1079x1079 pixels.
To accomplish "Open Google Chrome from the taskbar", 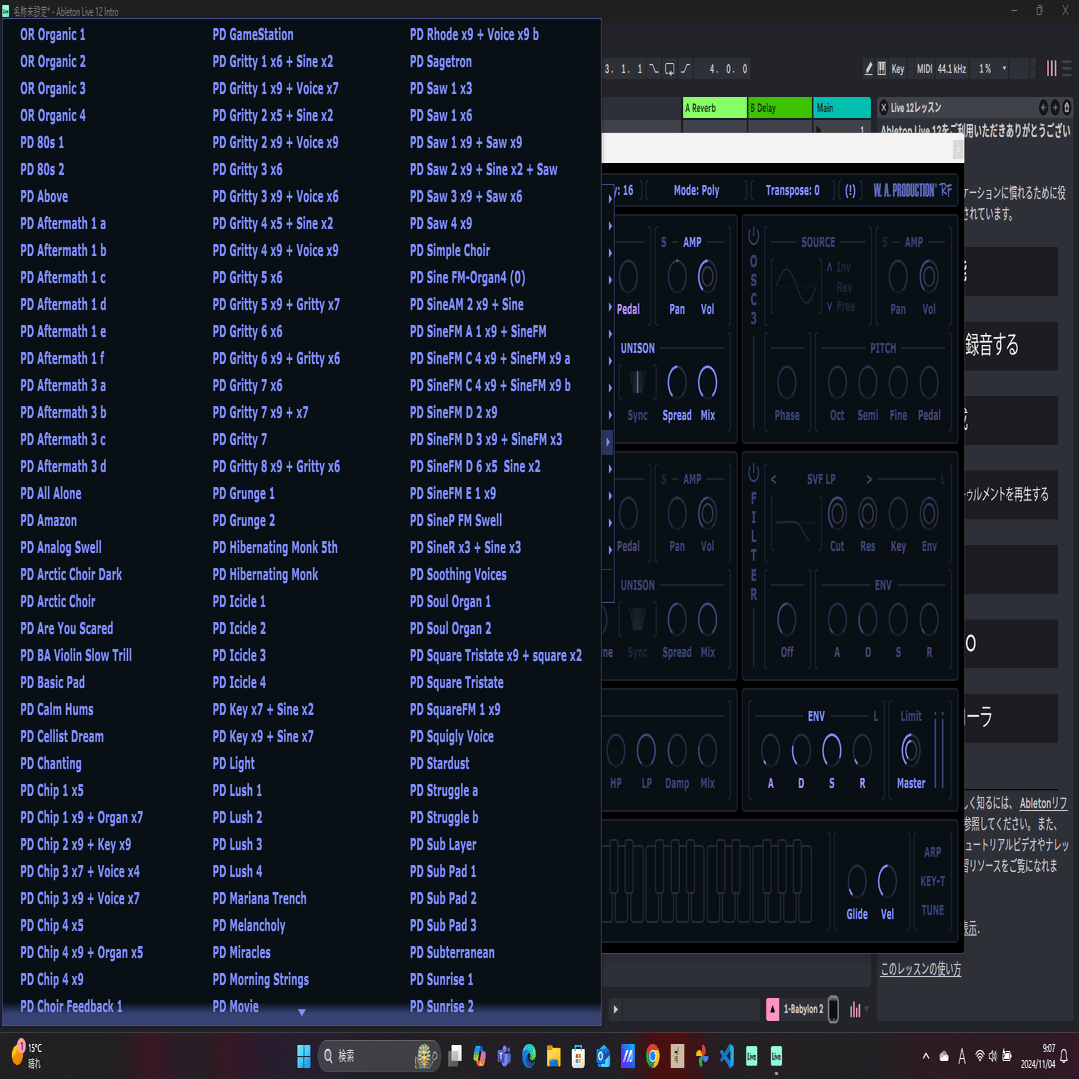I will [x=652, y=1056].
